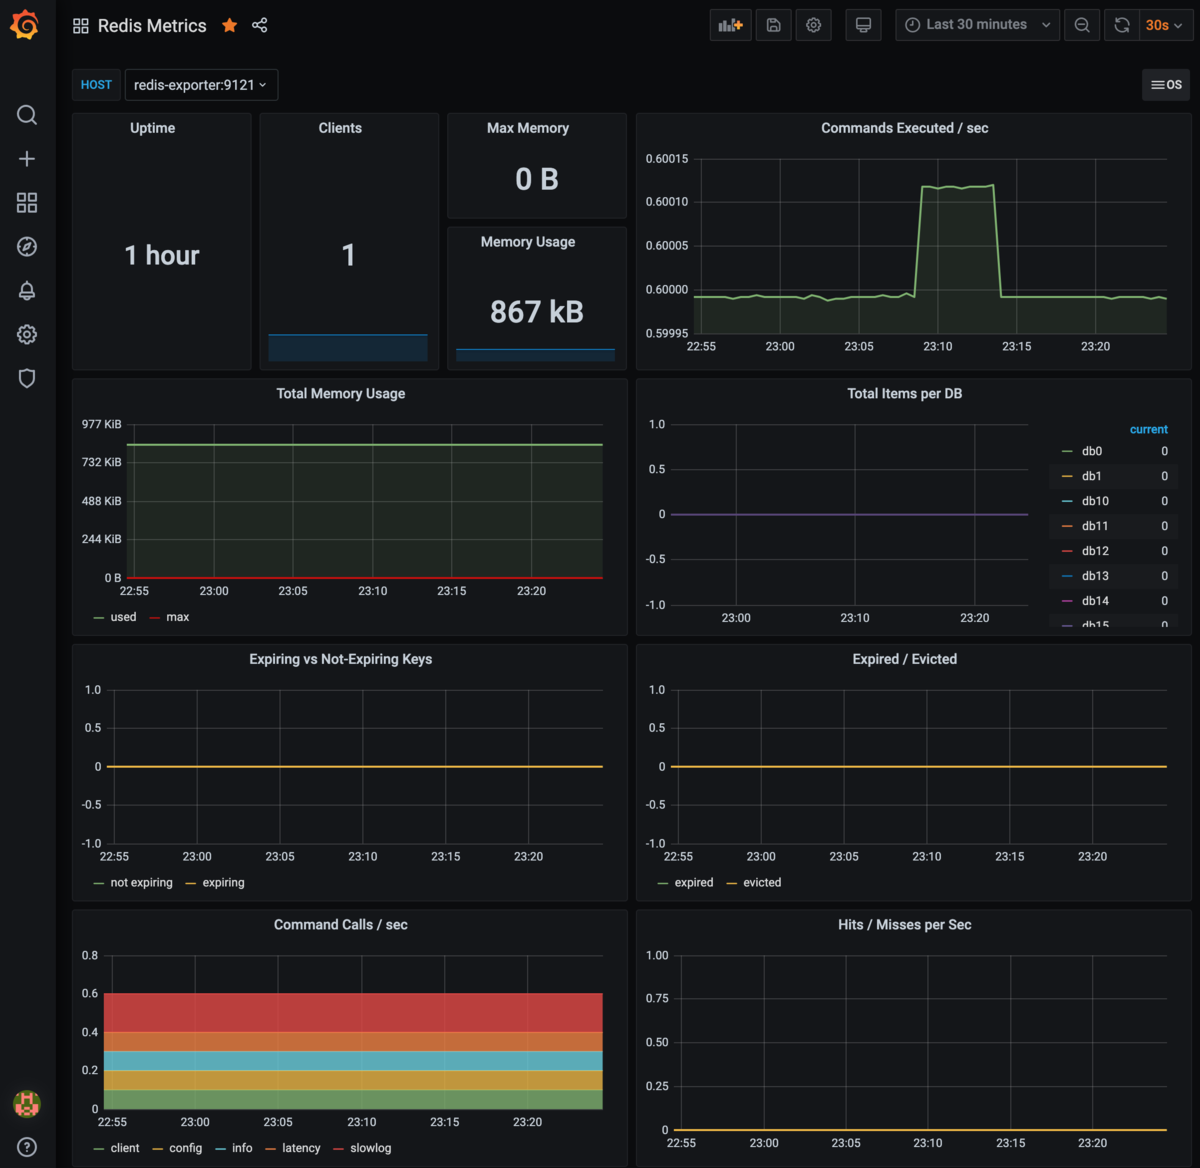Toggle the config series in Command Calls legend
The width and height of the screenshot is (1200, 1168).
point(185,1148)
